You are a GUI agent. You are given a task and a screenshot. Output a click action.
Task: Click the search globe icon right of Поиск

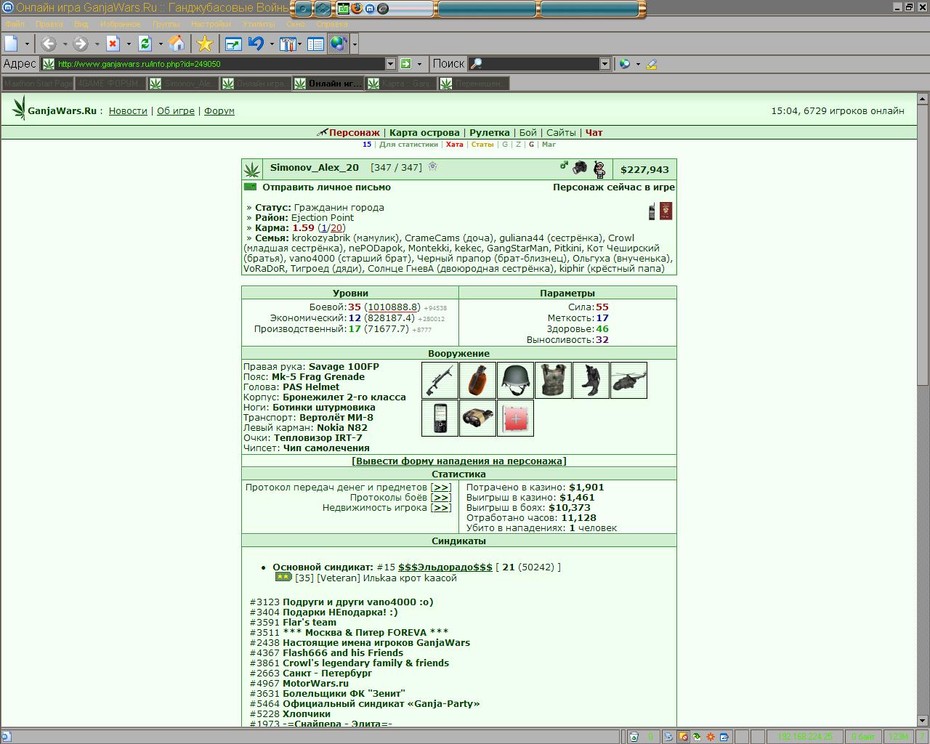pyautogui.click(x=624, y=63)
